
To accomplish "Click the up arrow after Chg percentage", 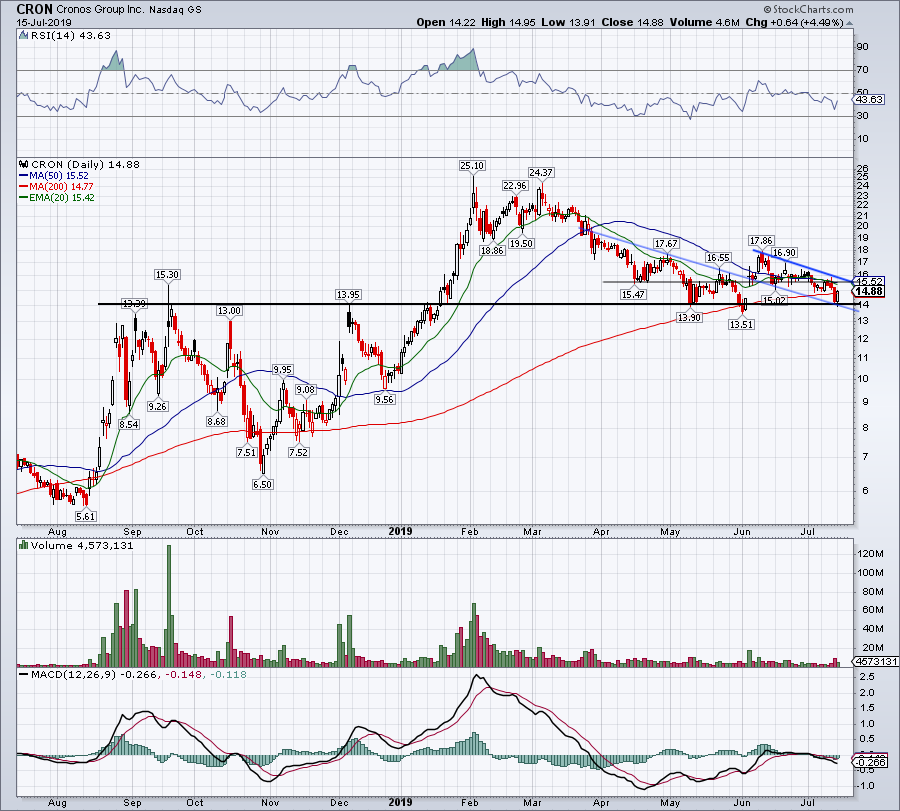I will point(849,23).
